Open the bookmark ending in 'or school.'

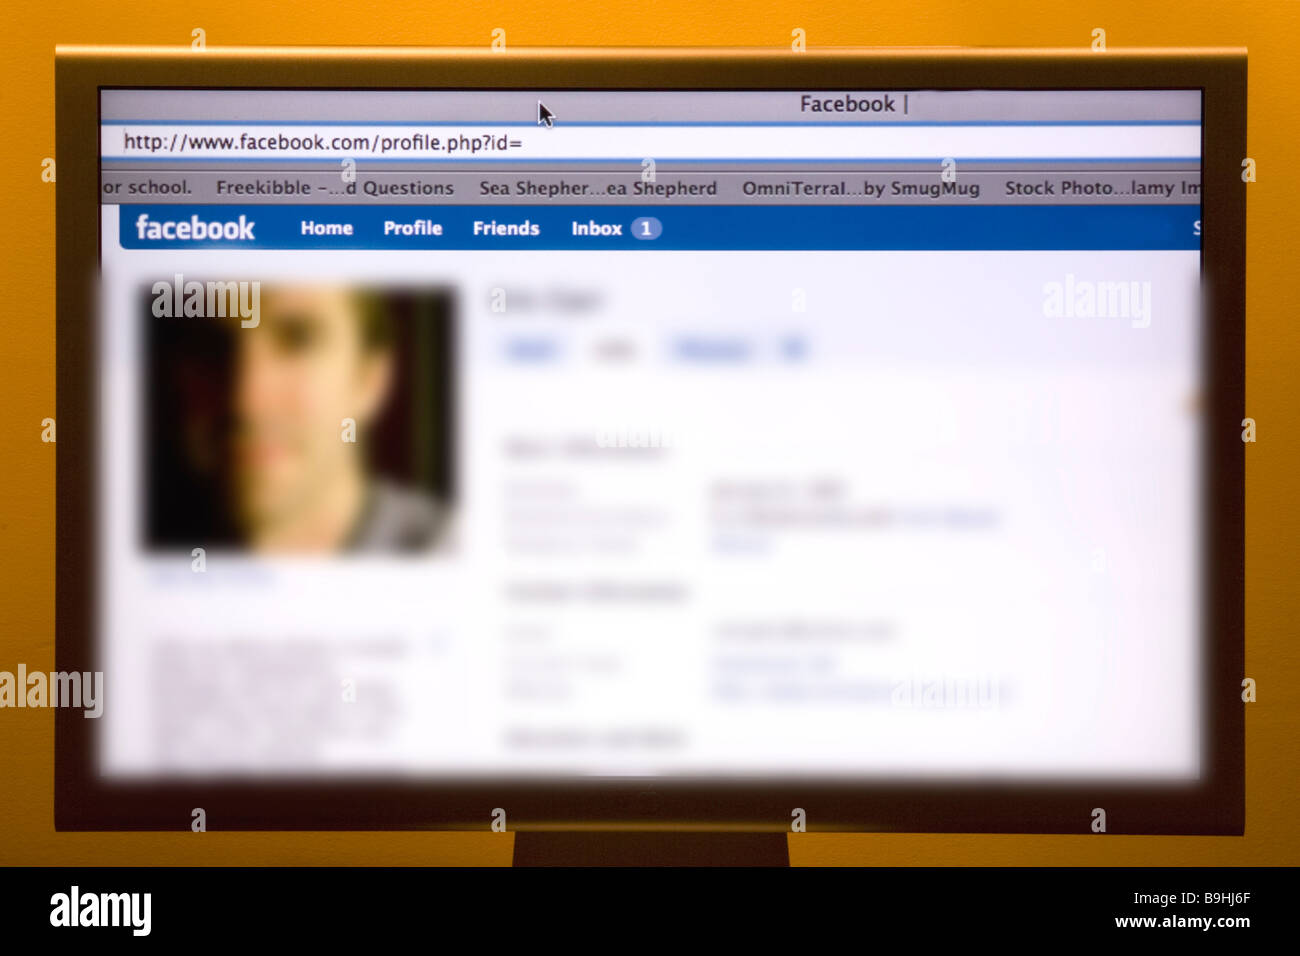click(x=147, y=187)
